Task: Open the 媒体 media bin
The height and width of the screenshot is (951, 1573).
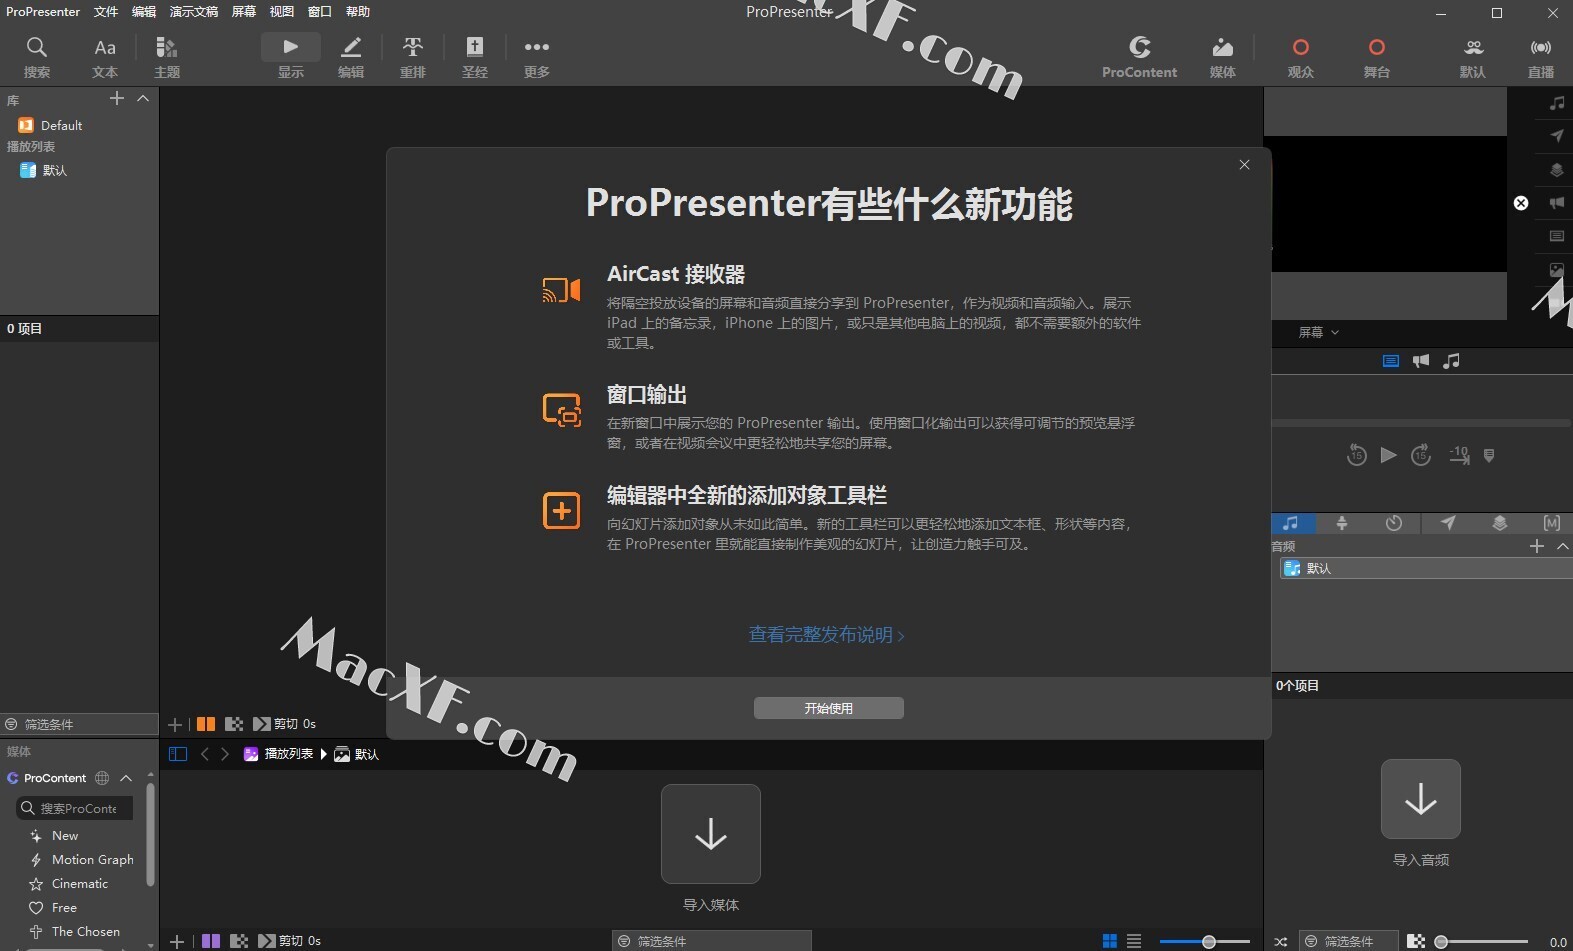Action: tap(1223, 57)
